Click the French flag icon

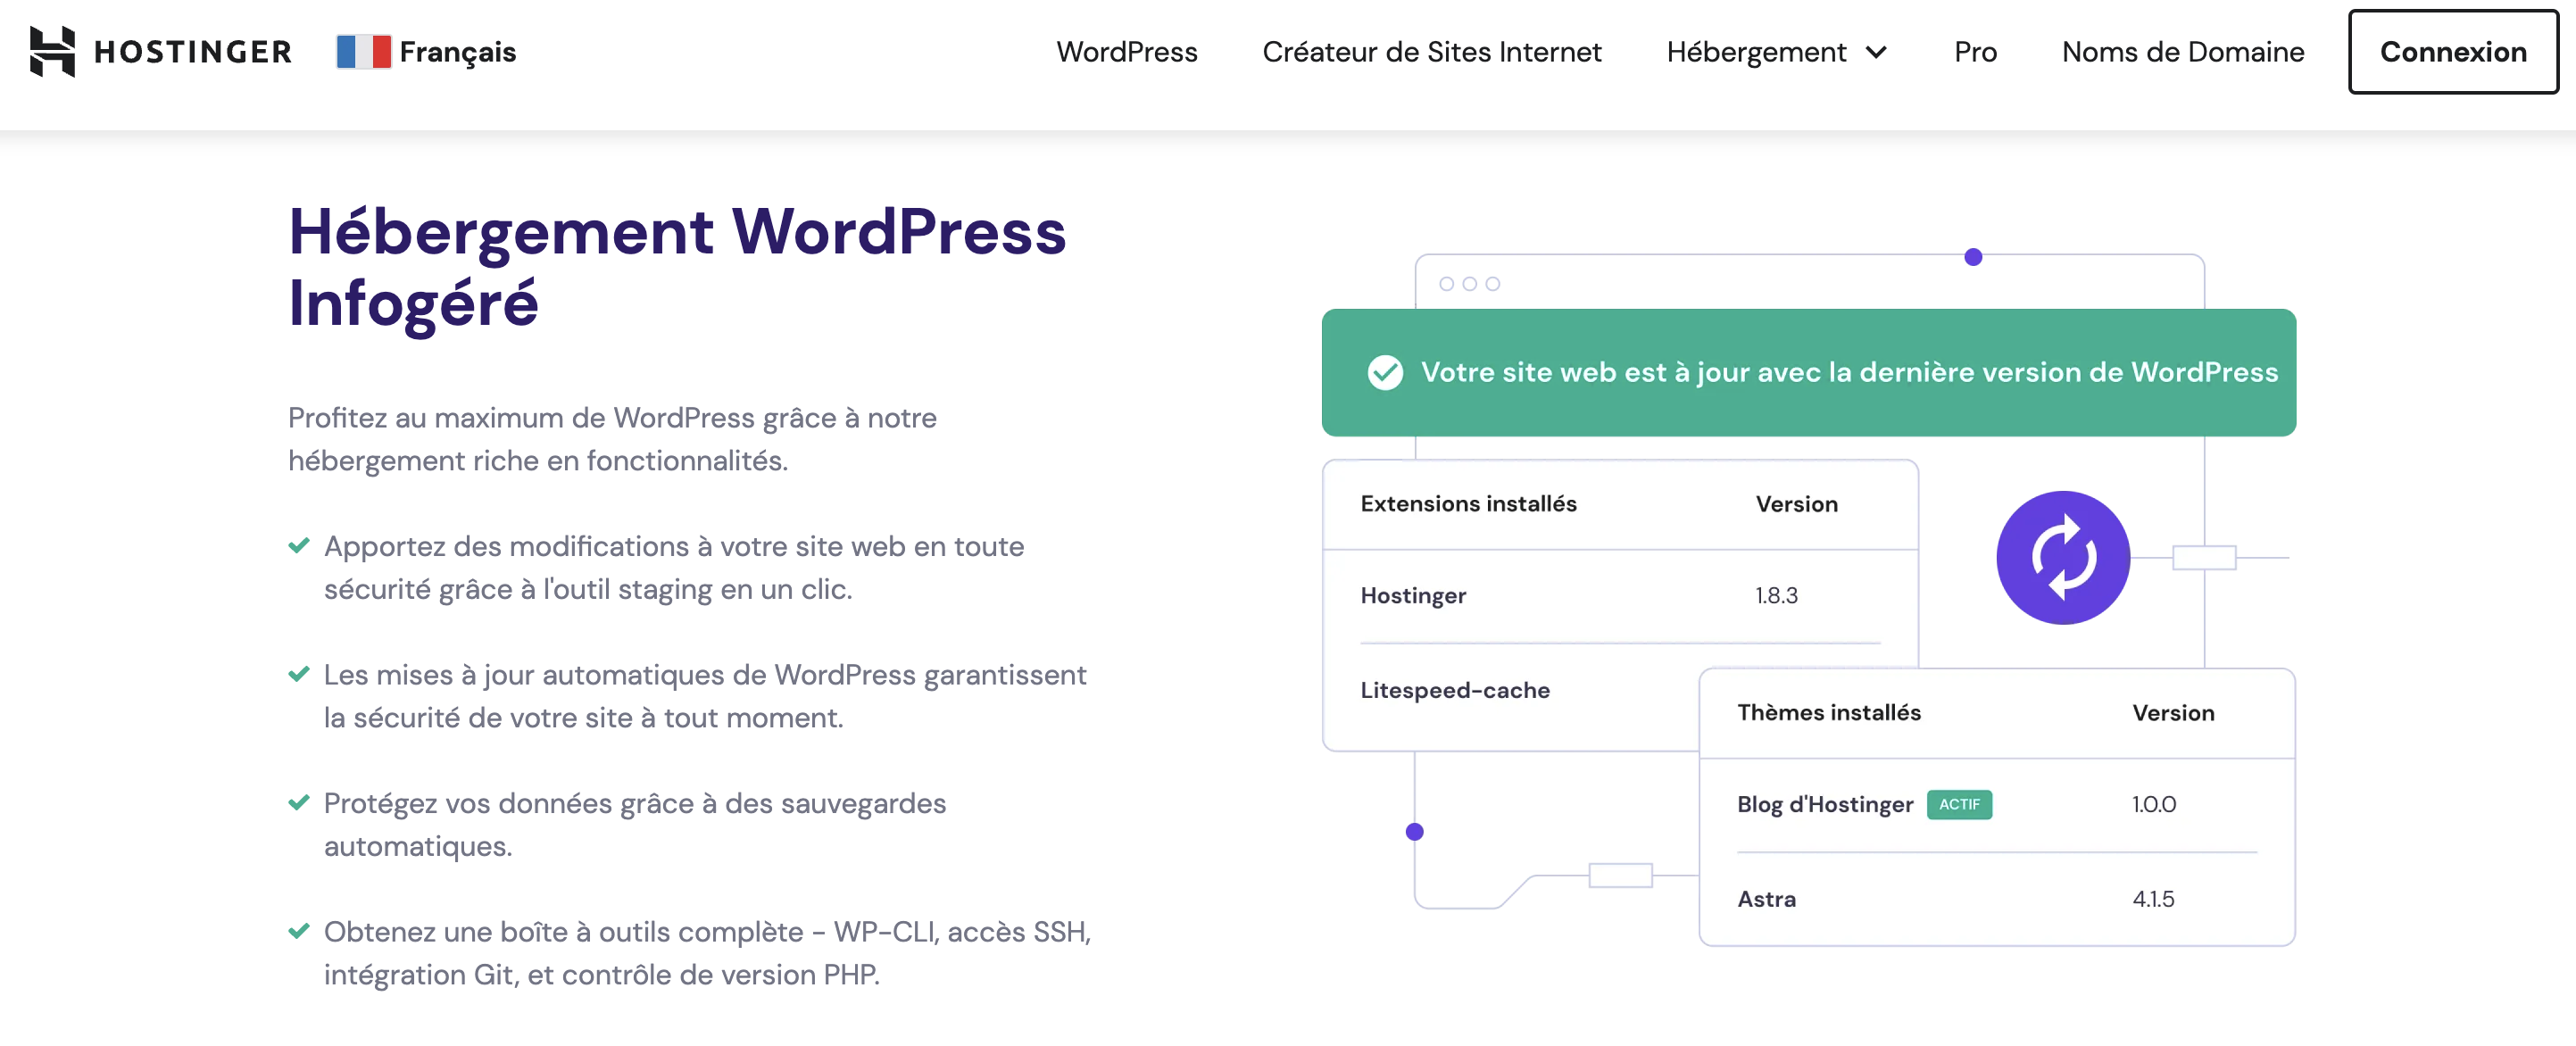(x=363, y=51)
